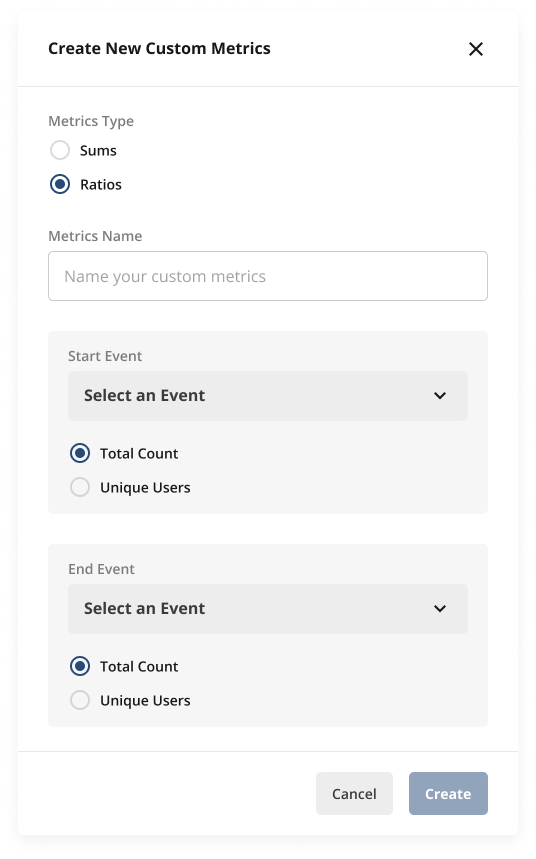Viewport: 536px width, 859px height.
Task: Click the 'Create New Custom Metrics' title
Action: click(159, 49)
